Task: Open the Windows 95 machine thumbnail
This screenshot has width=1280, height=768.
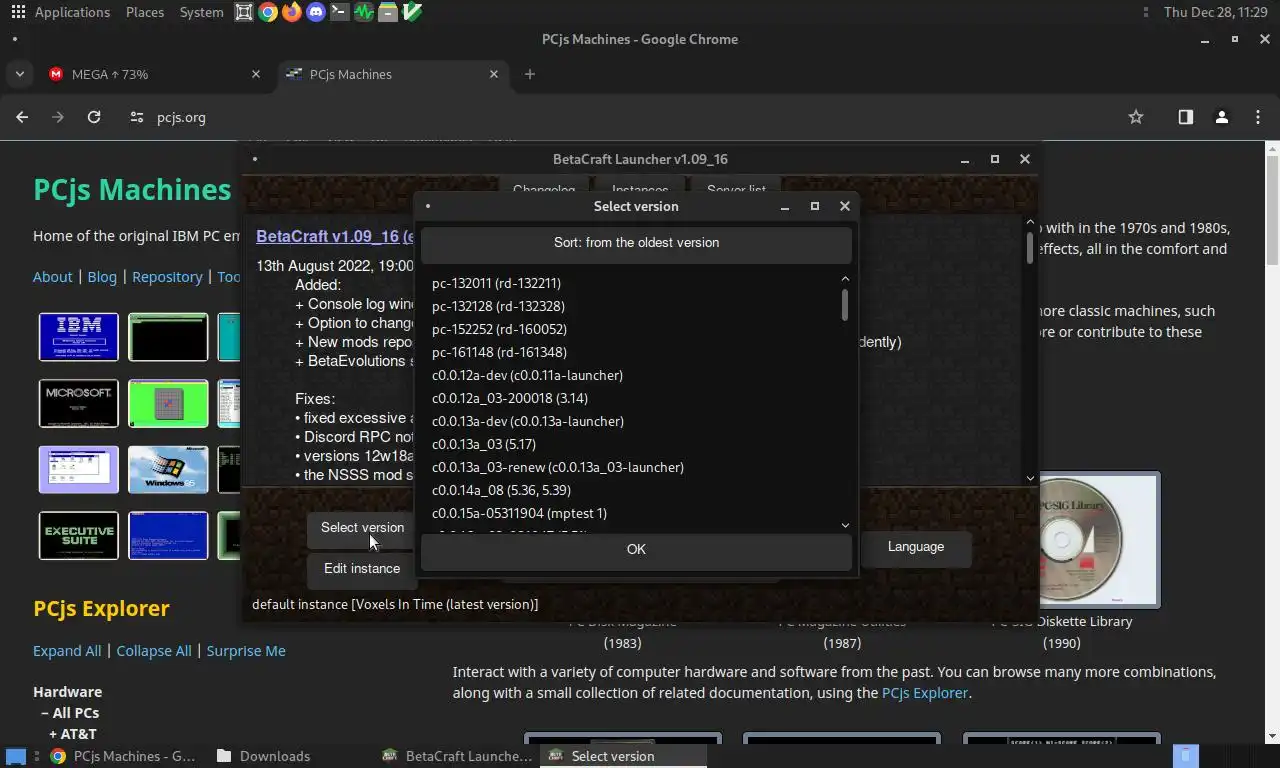Action: tap(168, 470)
